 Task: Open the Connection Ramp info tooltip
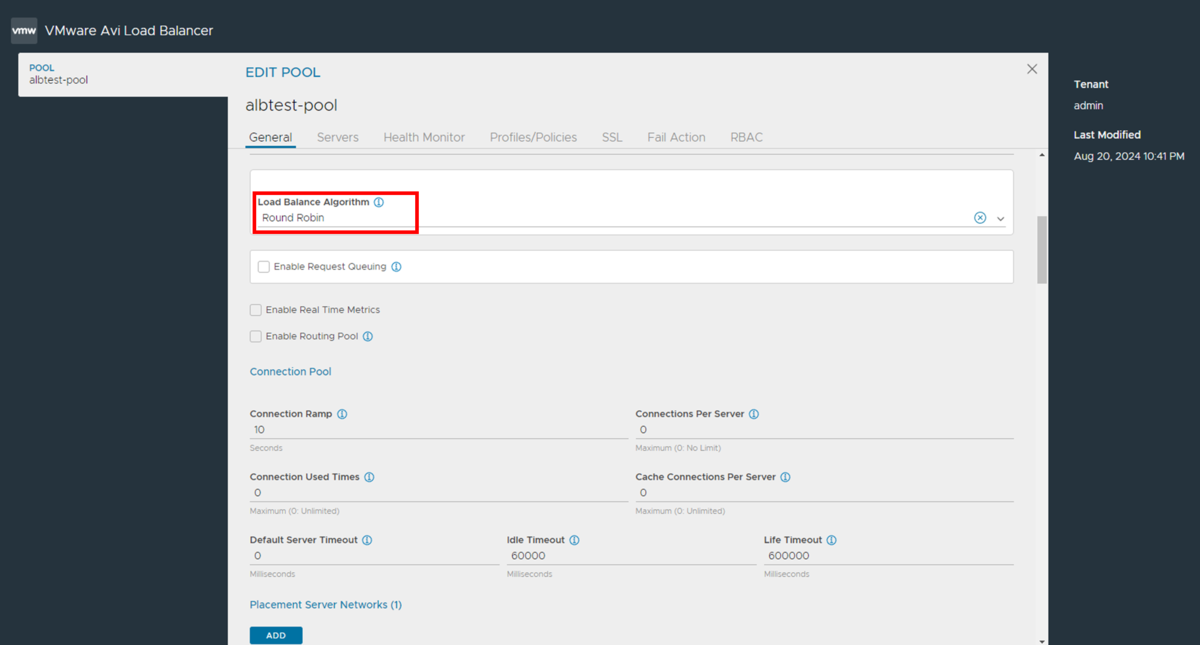point(342,414)
